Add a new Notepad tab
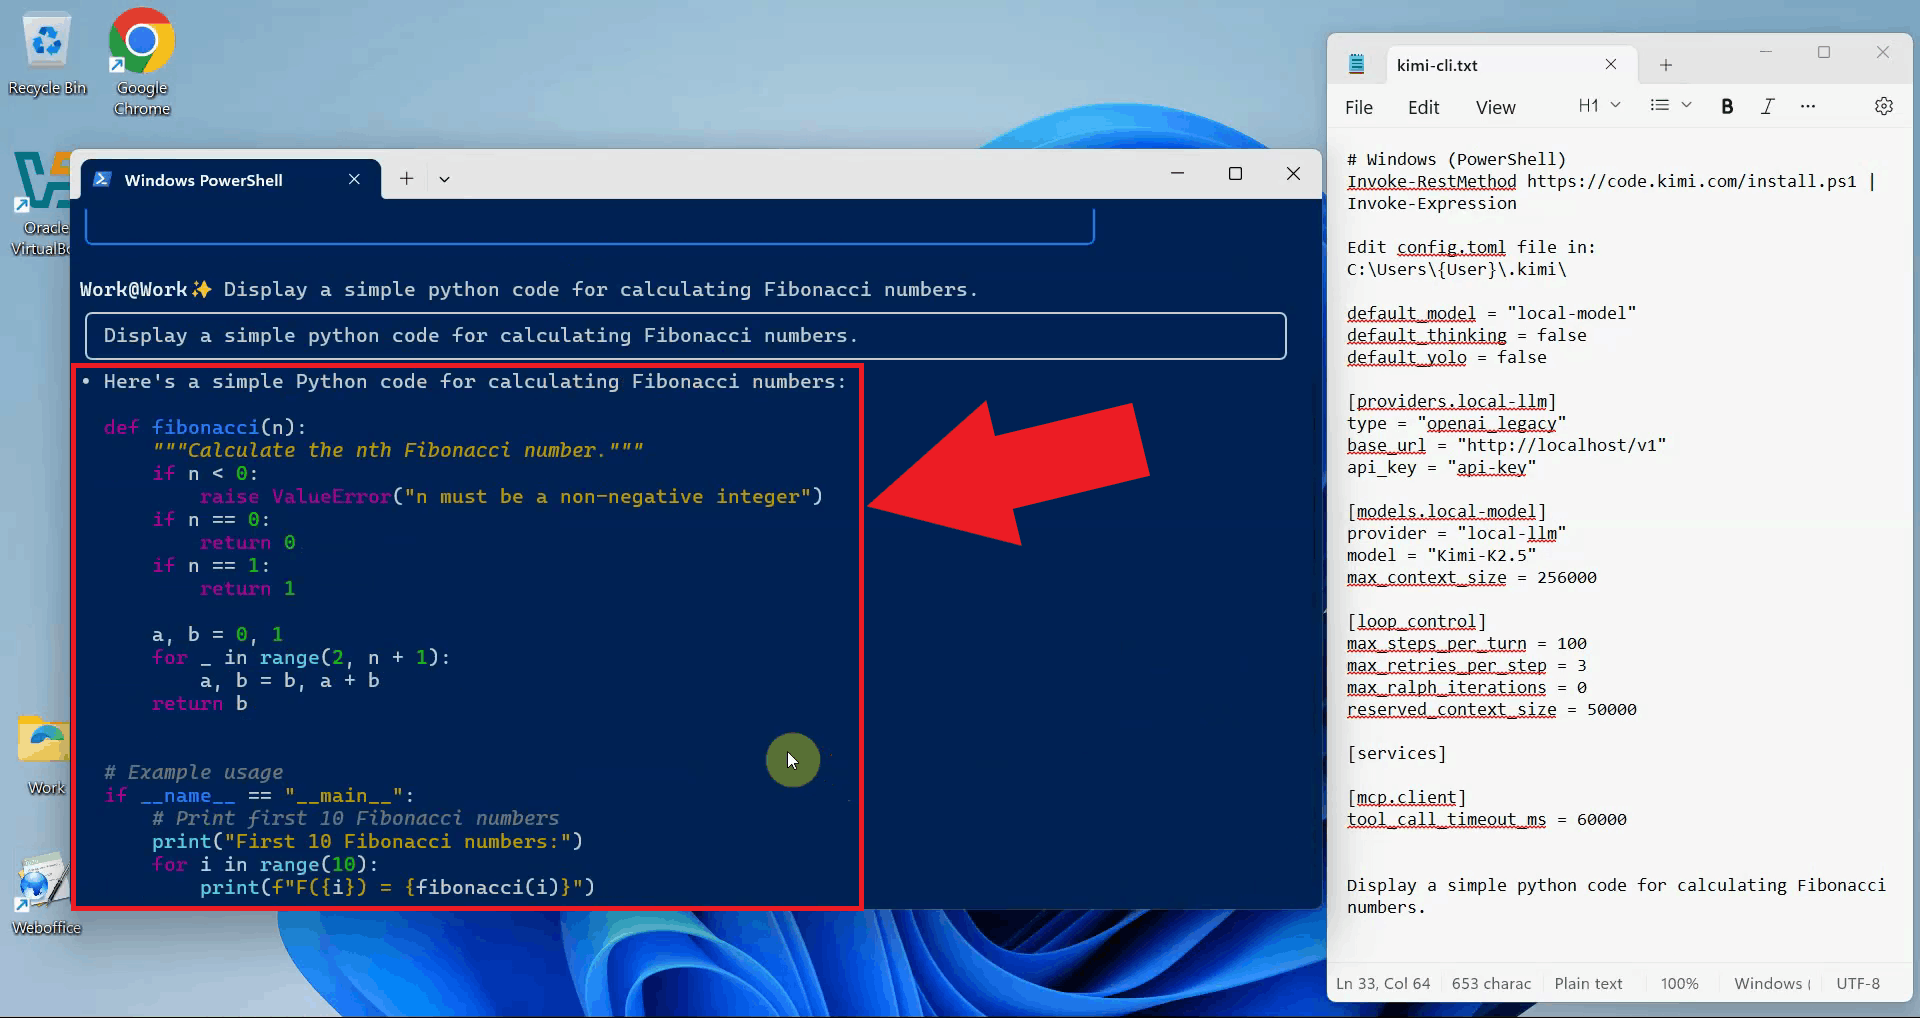 click(x=1666, y=65)
